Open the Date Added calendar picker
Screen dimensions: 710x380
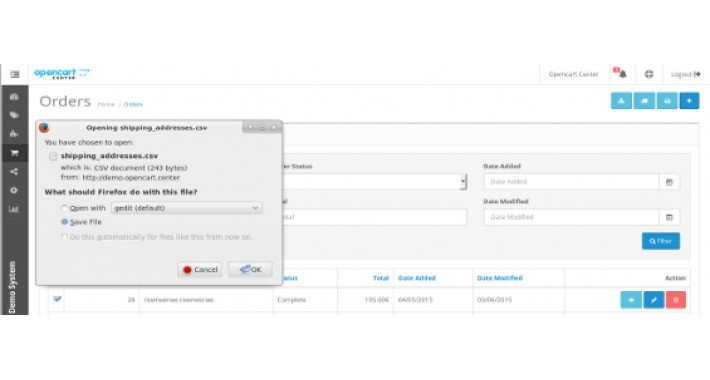point(669,182)
